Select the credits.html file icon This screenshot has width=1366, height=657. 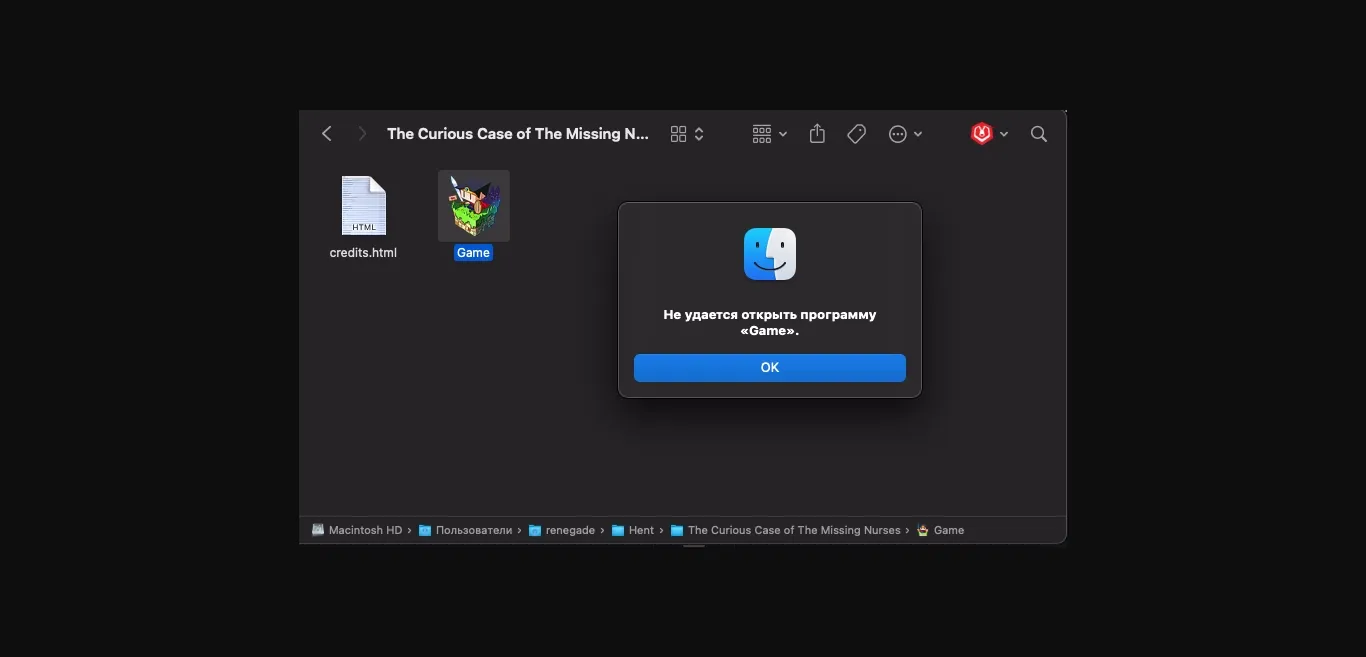coord(363,205)
